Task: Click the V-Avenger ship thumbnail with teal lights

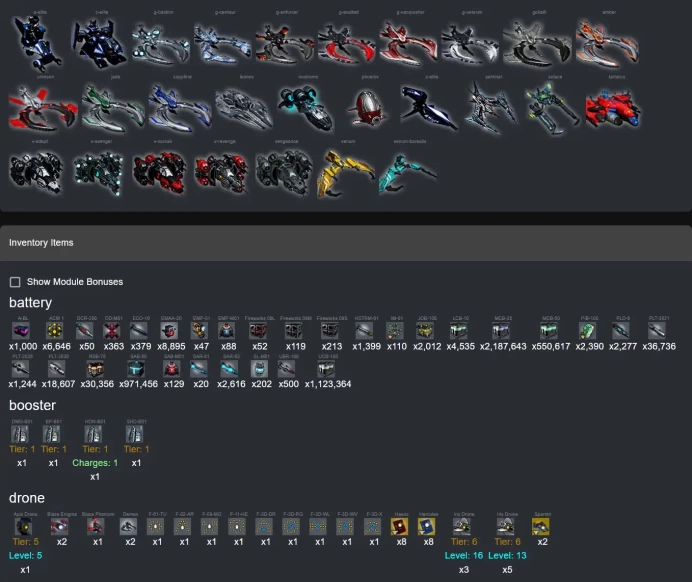Action: coord(98,173)
